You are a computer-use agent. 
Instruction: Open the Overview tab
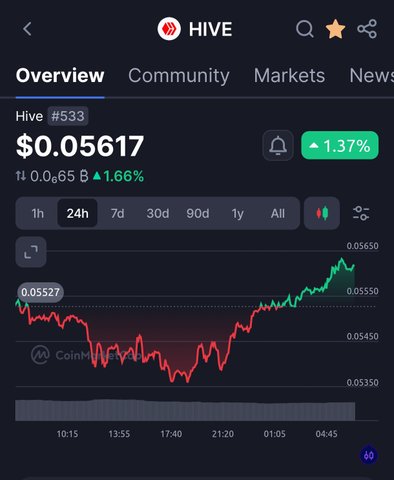(60, 76)
